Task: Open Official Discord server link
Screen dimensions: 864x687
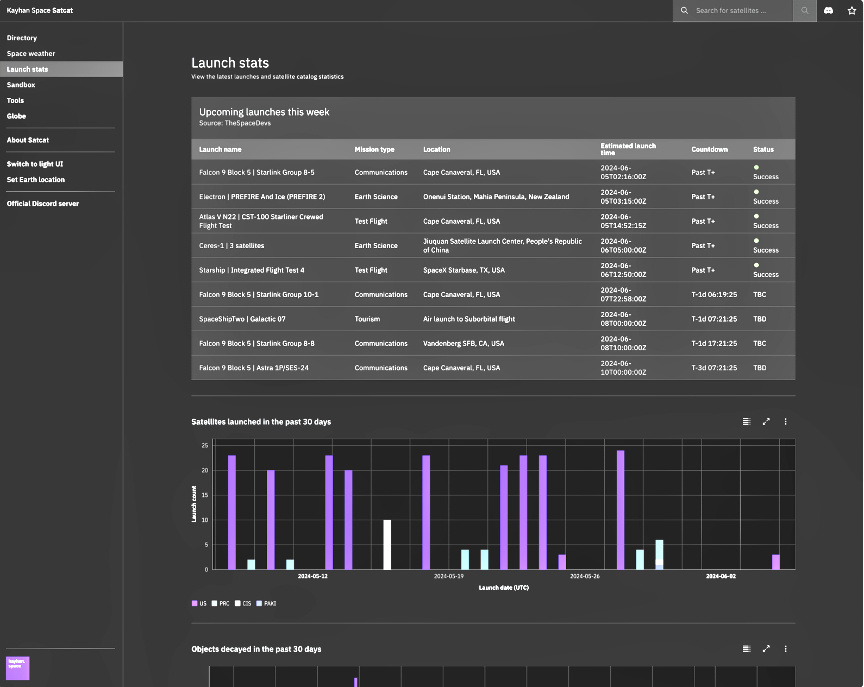Action: click(42, 203)
